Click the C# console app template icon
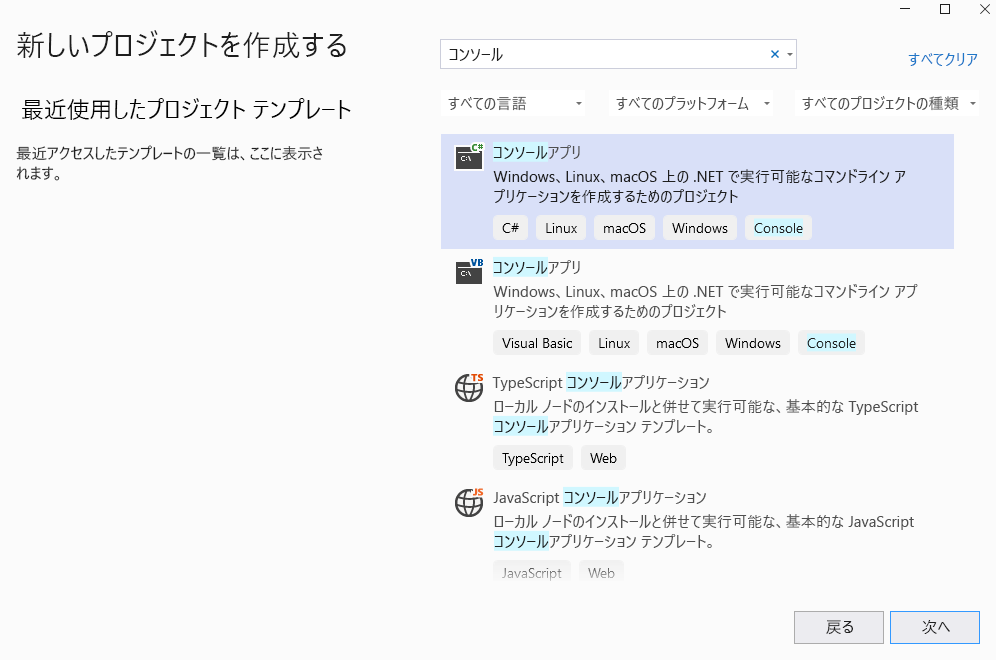Viewport: 996px width, 660px height. click(469, 156)
